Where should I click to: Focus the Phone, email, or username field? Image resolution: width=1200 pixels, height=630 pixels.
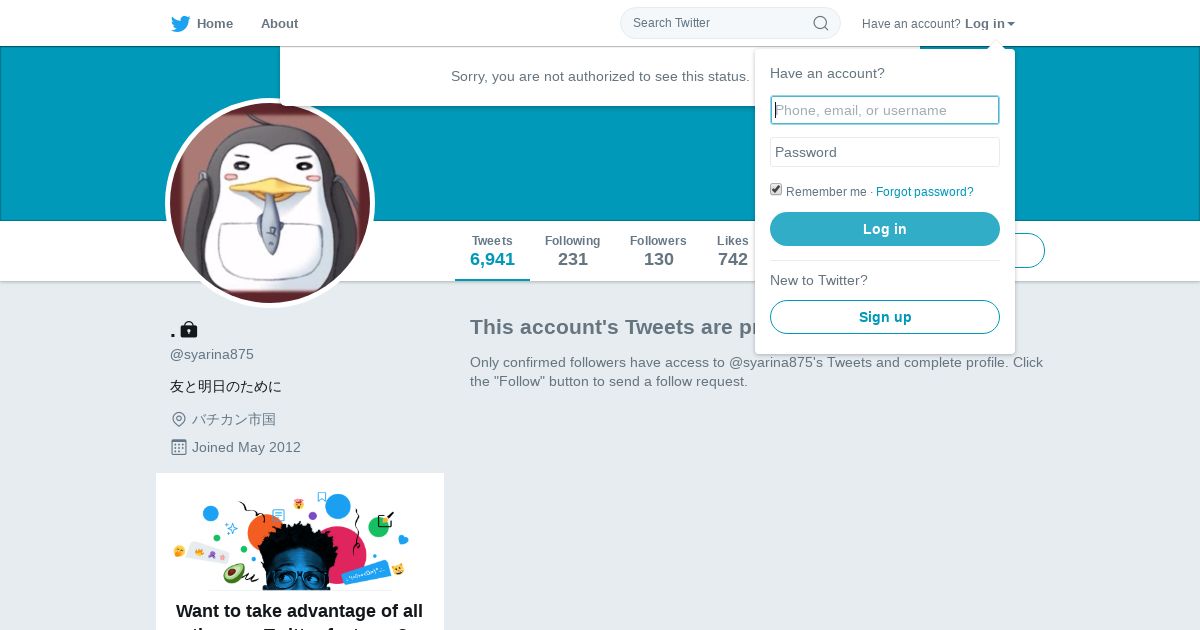point(885,110)
